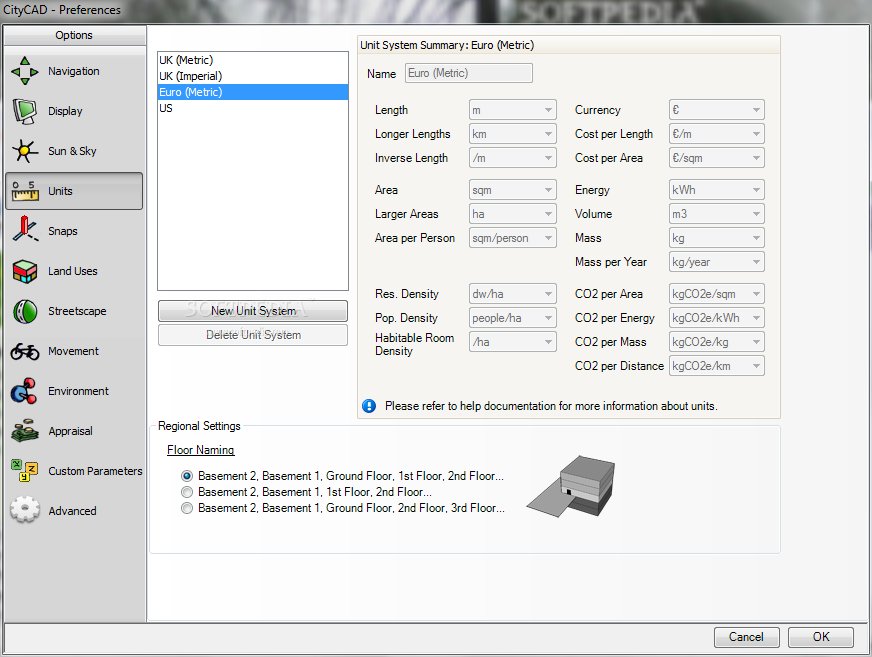Click the New Unit System button
The height and width of the screenshot is (657, 872).
(x=253, y=311)
